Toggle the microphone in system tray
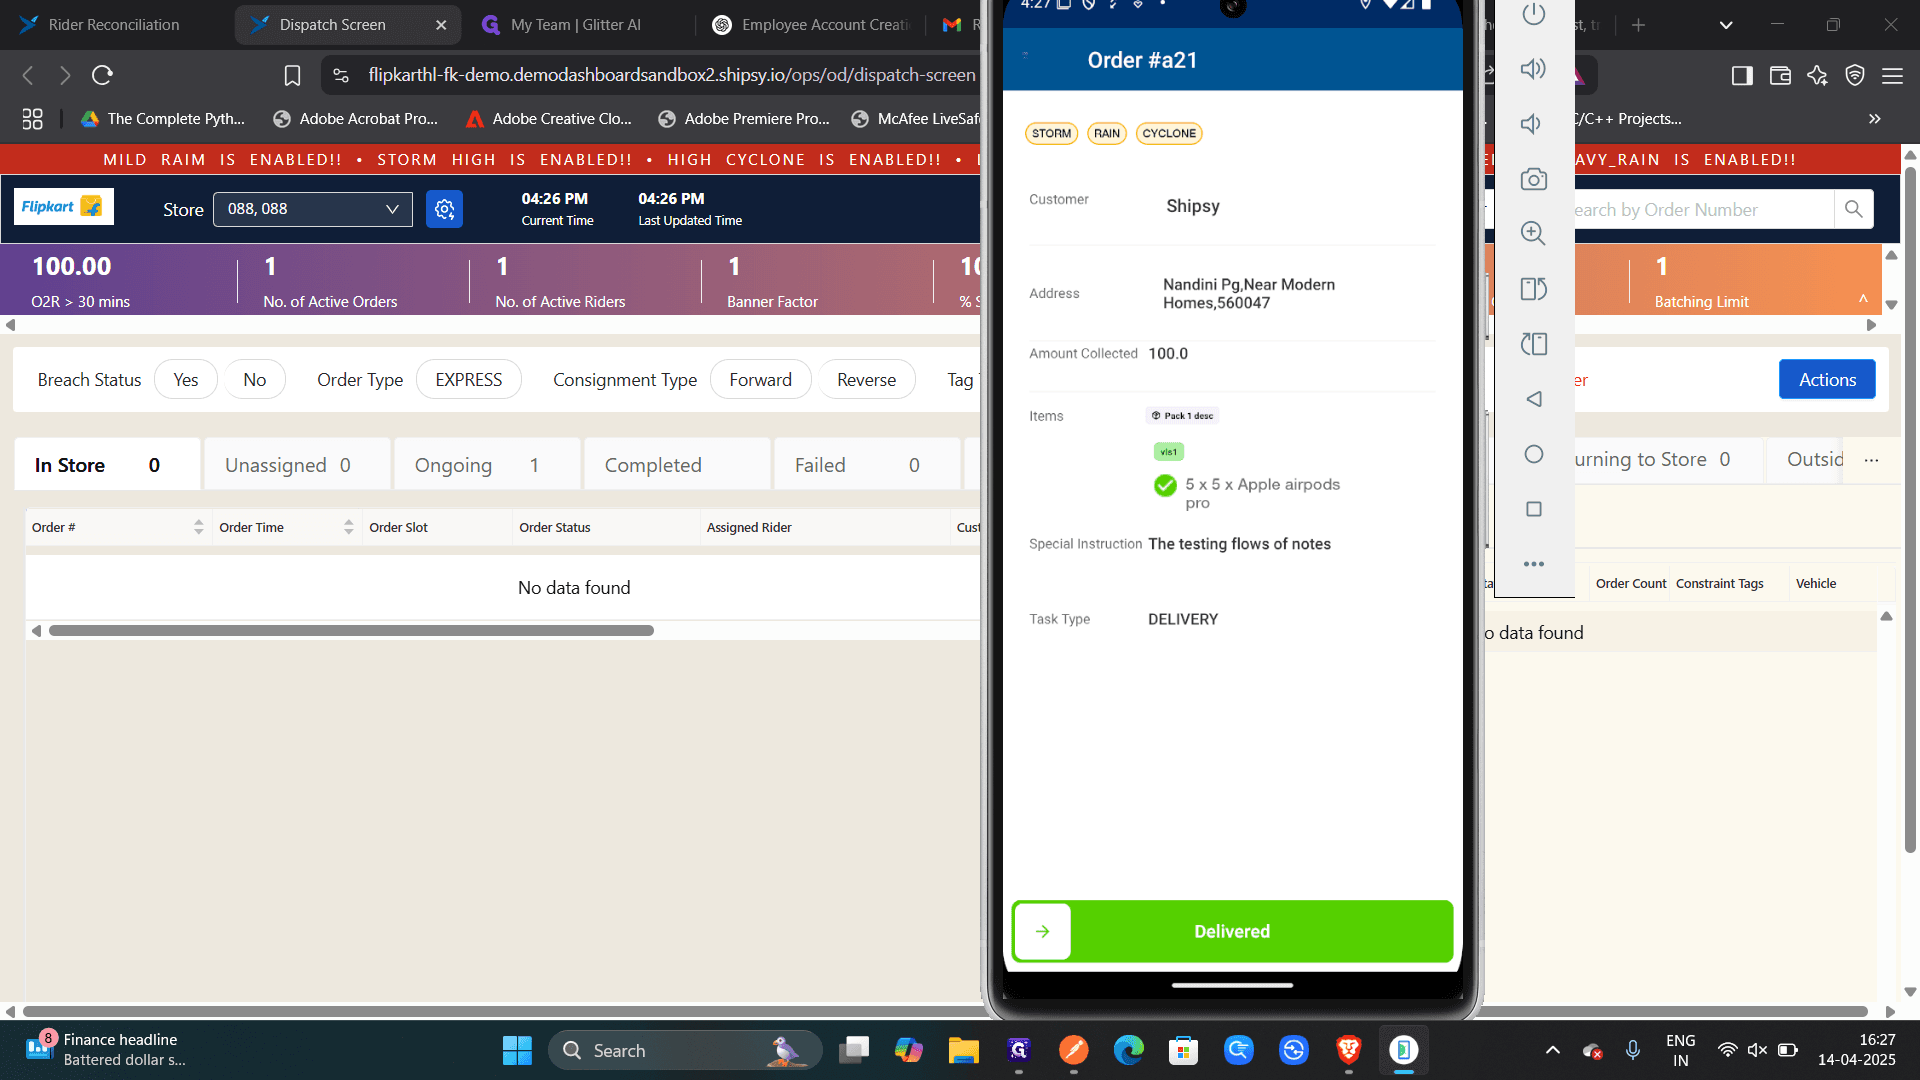The height and width of the screenshot is (1080, 1920). coord(1633,1050)
